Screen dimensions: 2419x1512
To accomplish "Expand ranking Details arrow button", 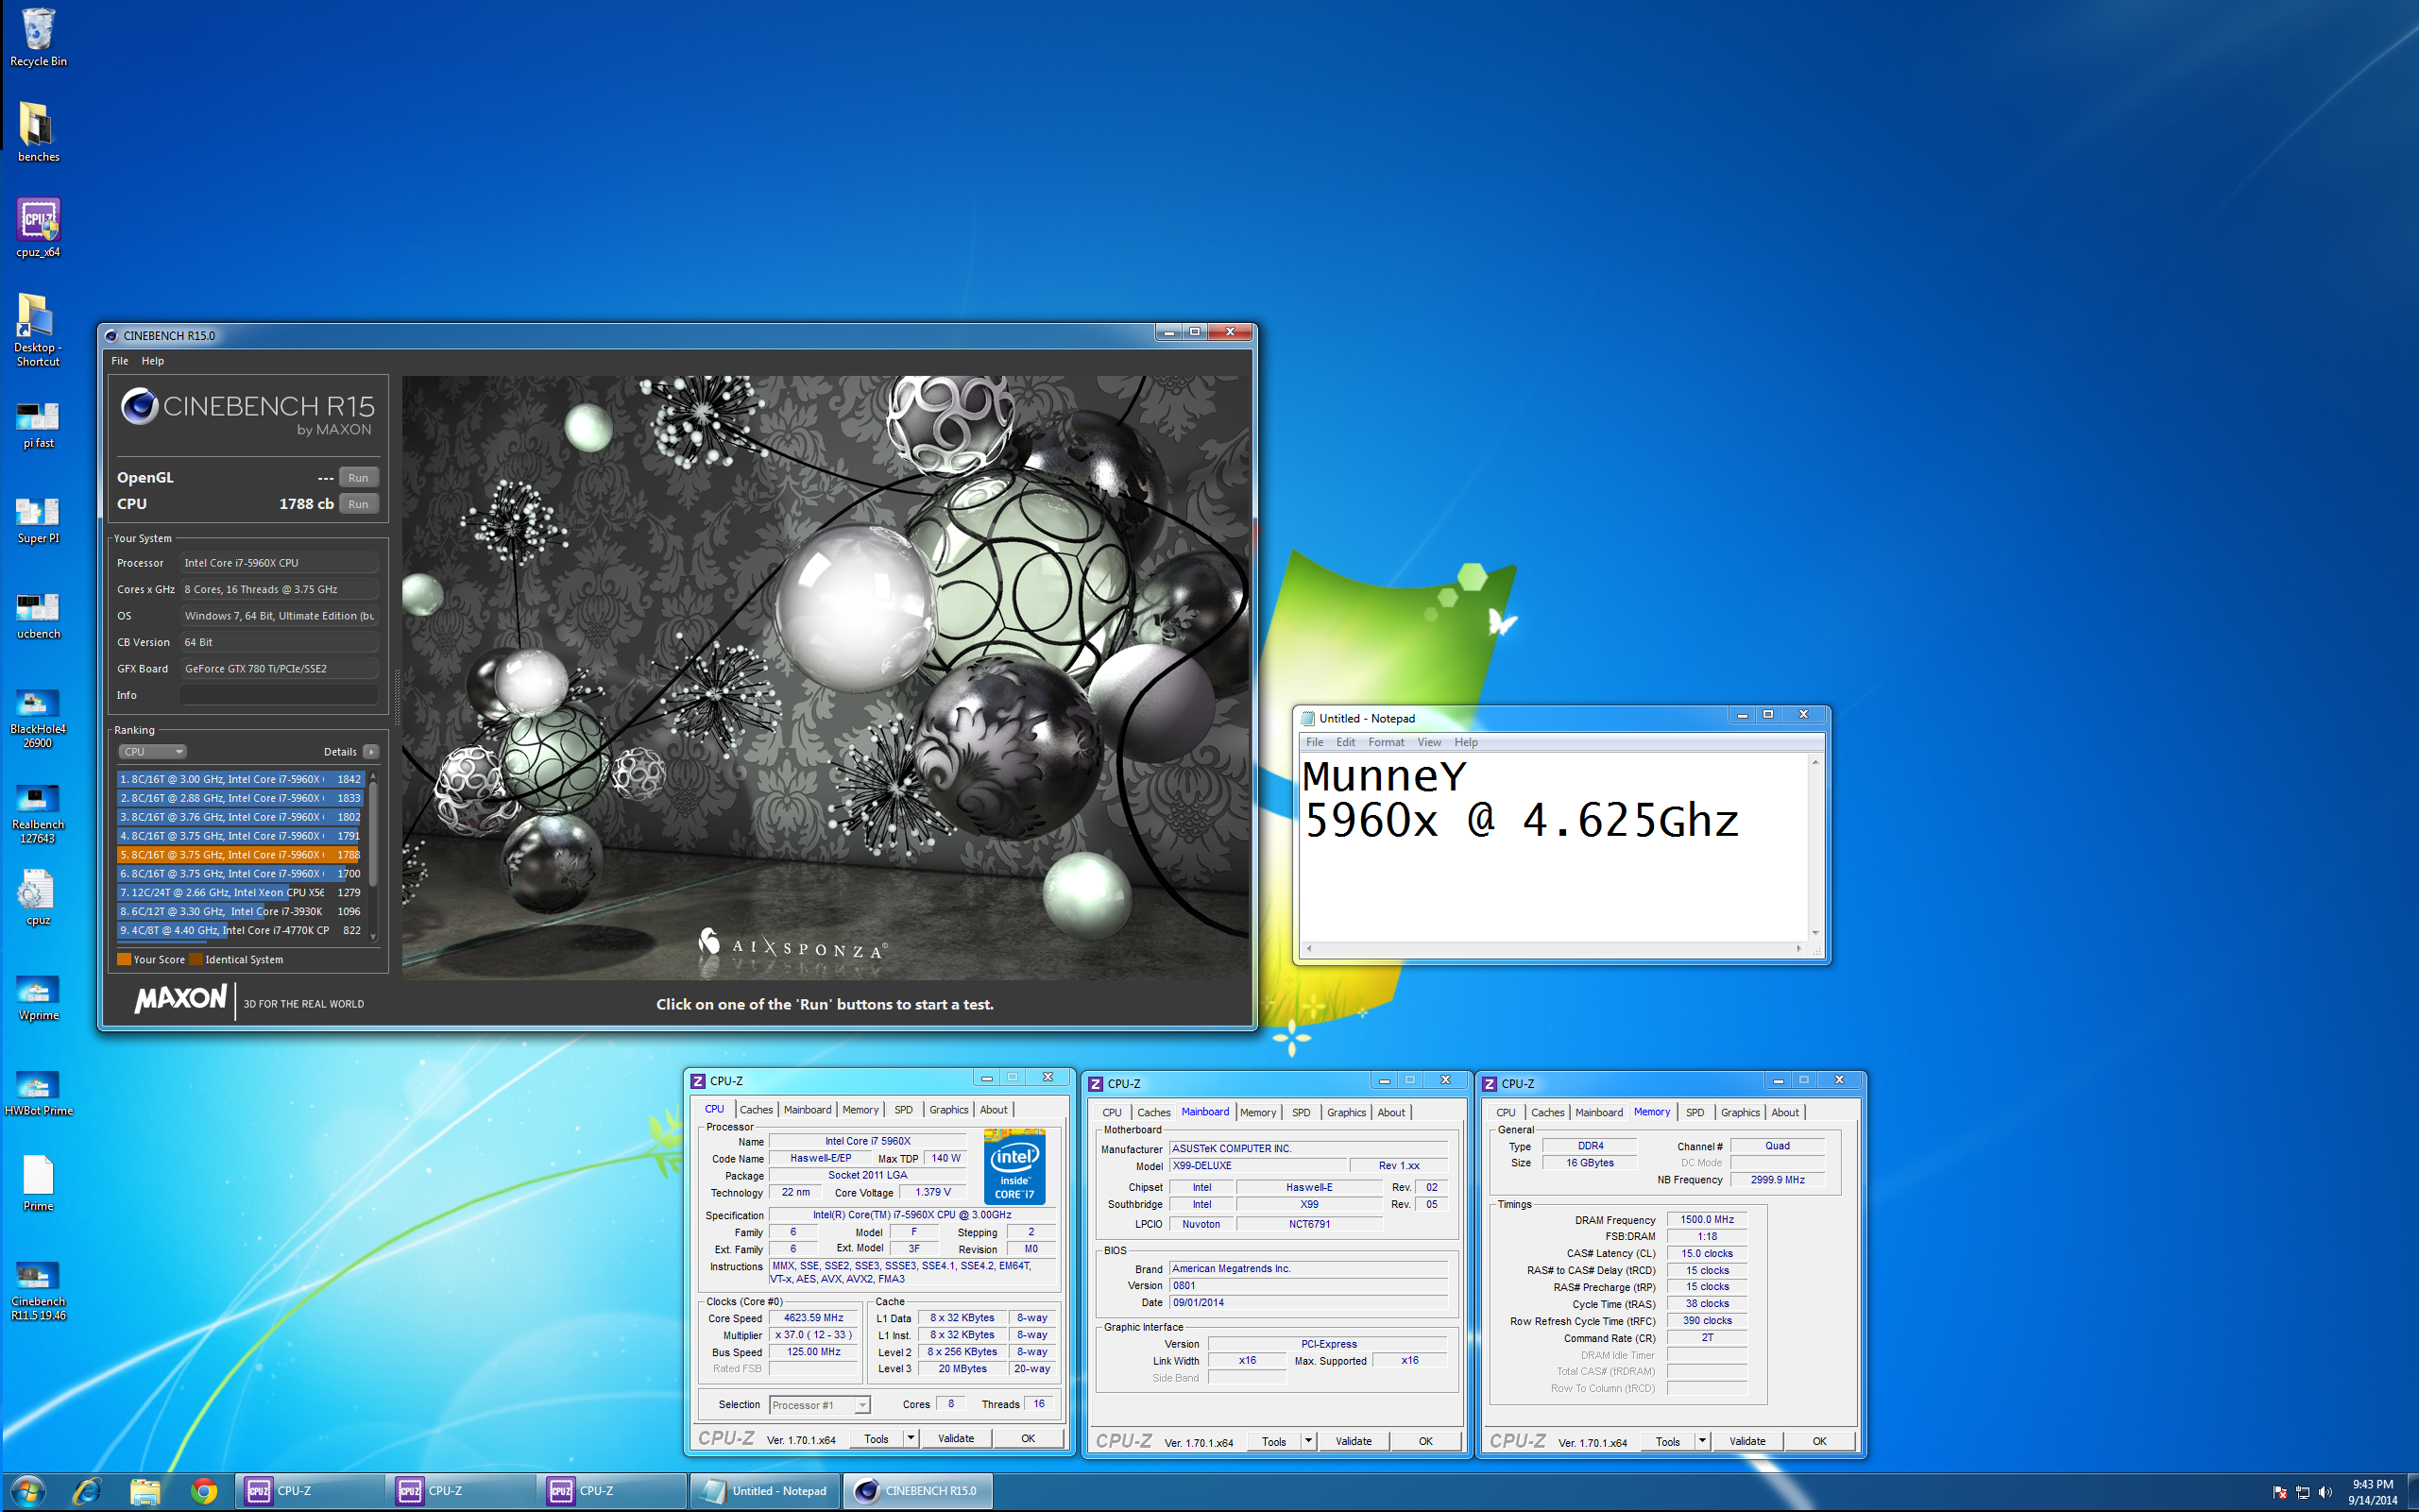I will coord(370,752).
